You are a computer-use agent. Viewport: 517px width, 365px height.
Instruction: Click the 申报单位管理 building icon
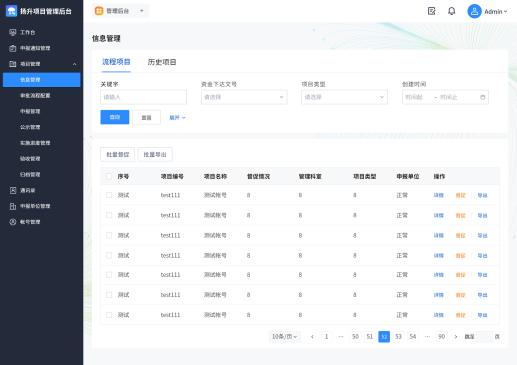coord(13,206)
